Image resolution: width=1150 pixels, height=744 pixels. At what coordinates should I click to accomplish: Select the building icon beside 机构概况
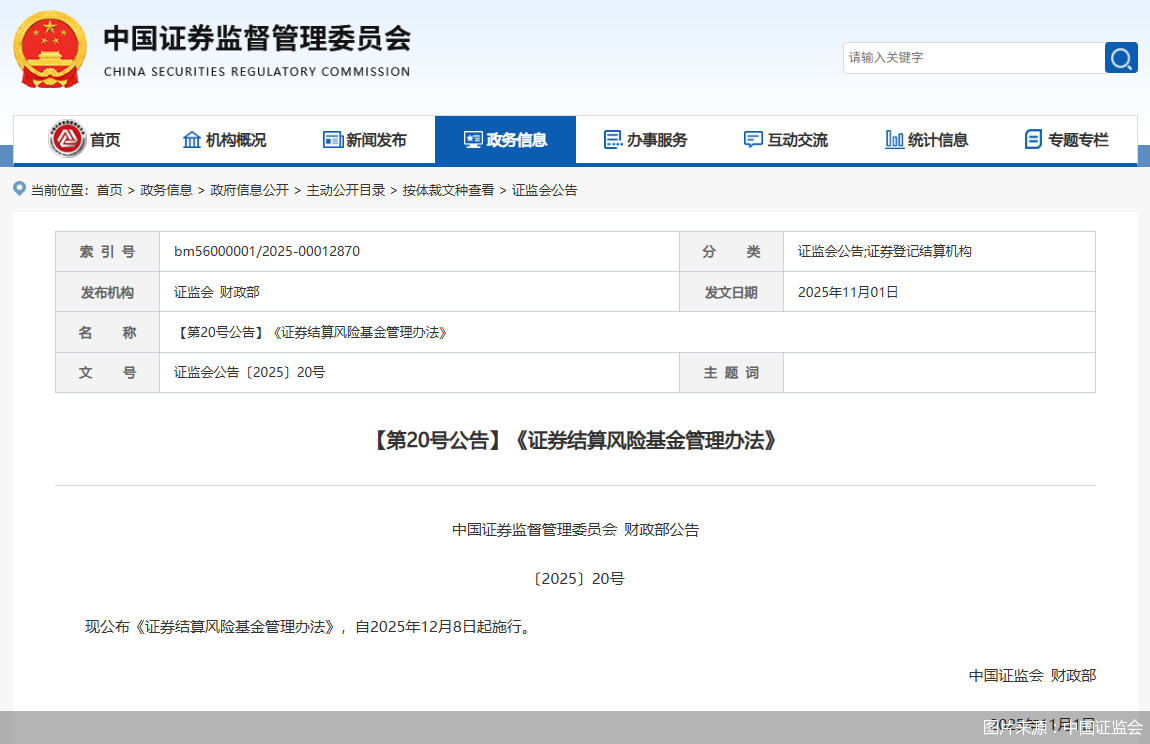point(191,139)
